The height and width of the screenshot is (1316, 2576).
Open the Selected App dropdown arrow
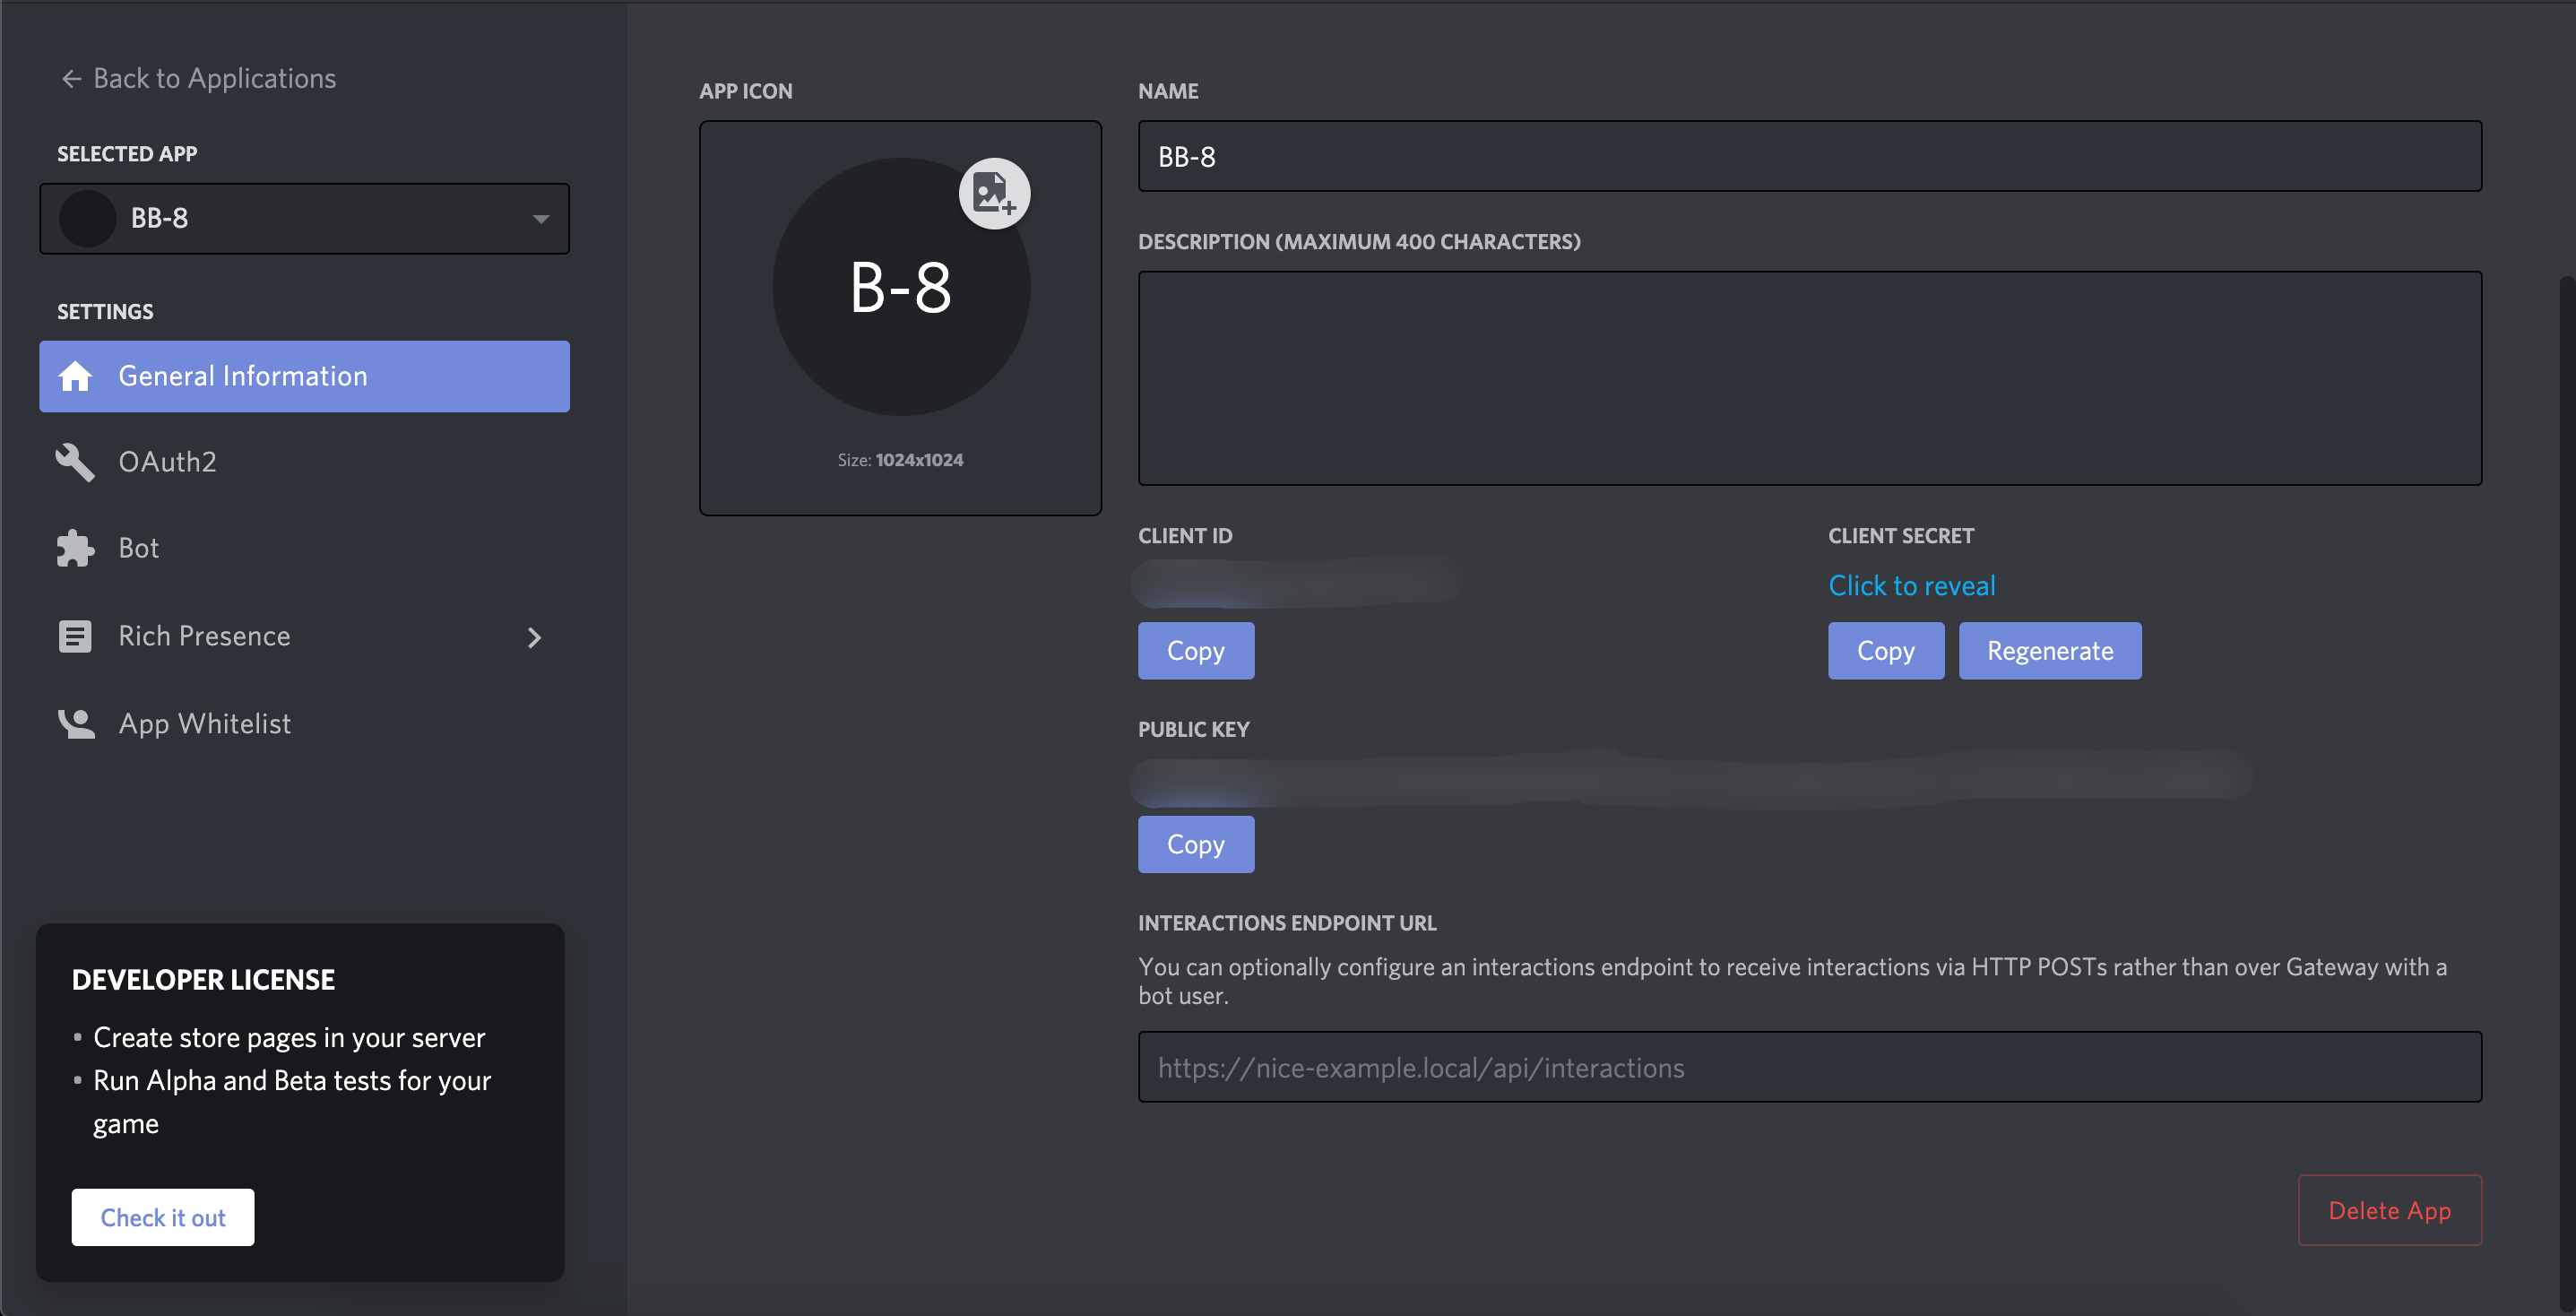pos(541,219)
